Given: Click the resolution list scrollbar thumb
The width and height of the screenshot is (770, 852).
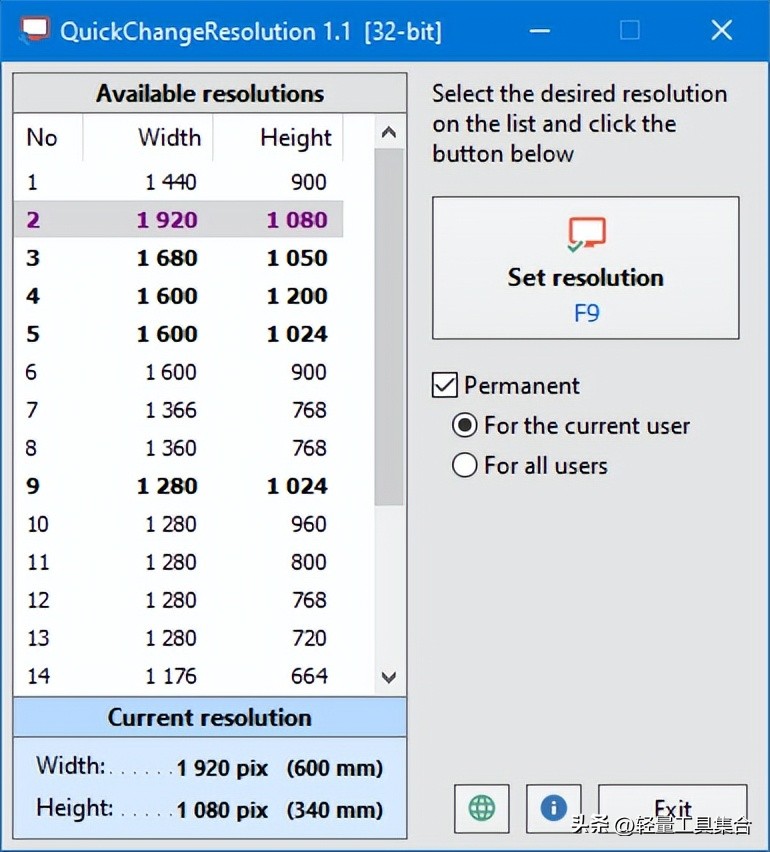Looking at the screenshot, I should coord(389,327).
